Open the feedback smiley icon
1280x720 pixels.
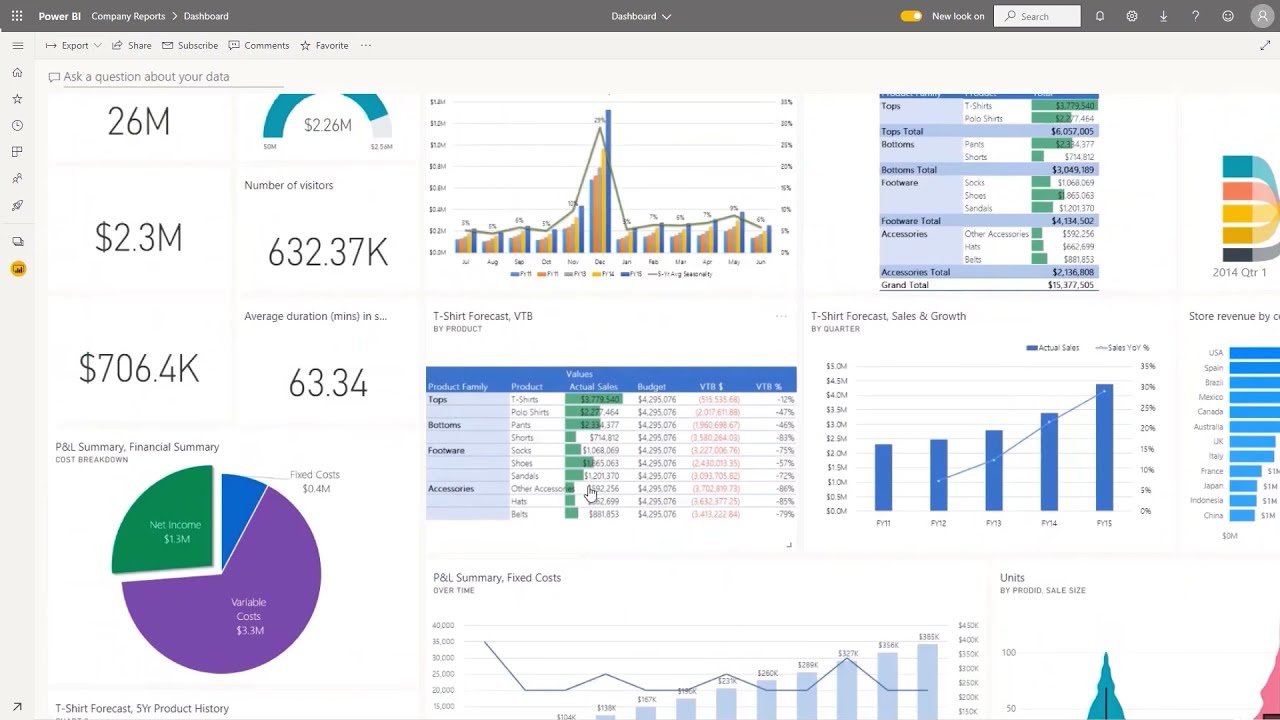pos(1228,16)
